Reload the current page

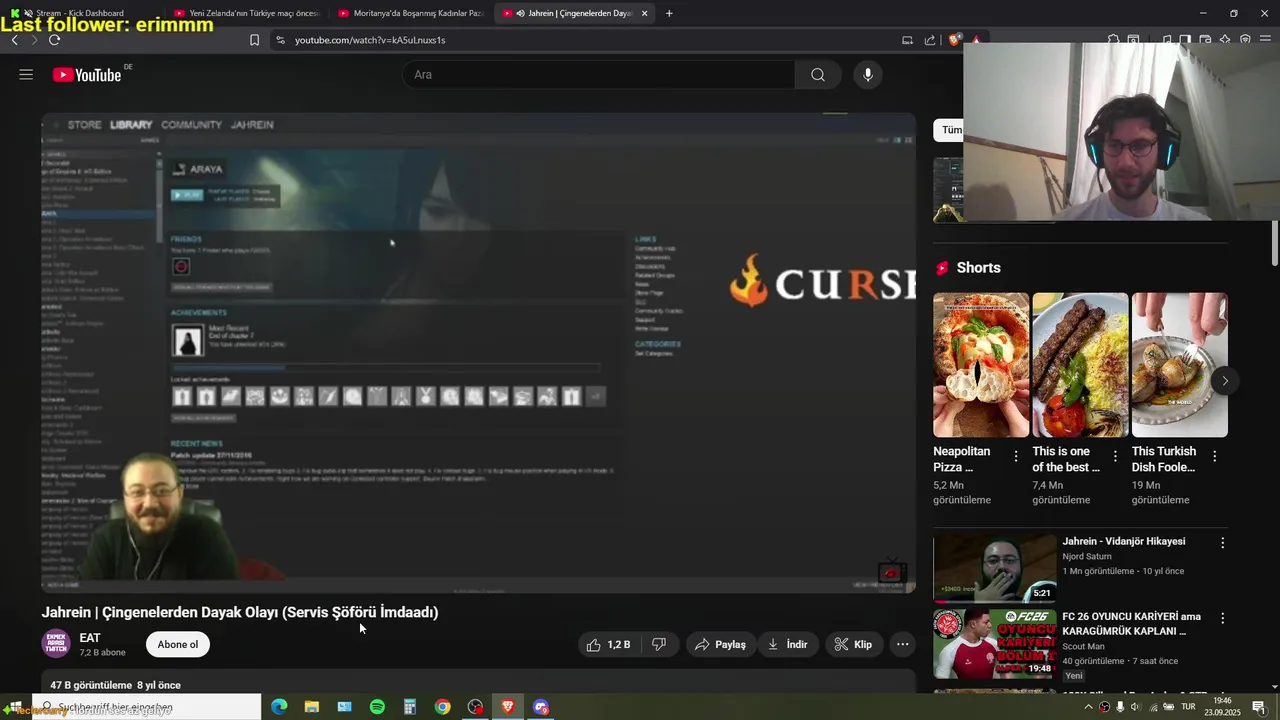[x=54, y=40]
